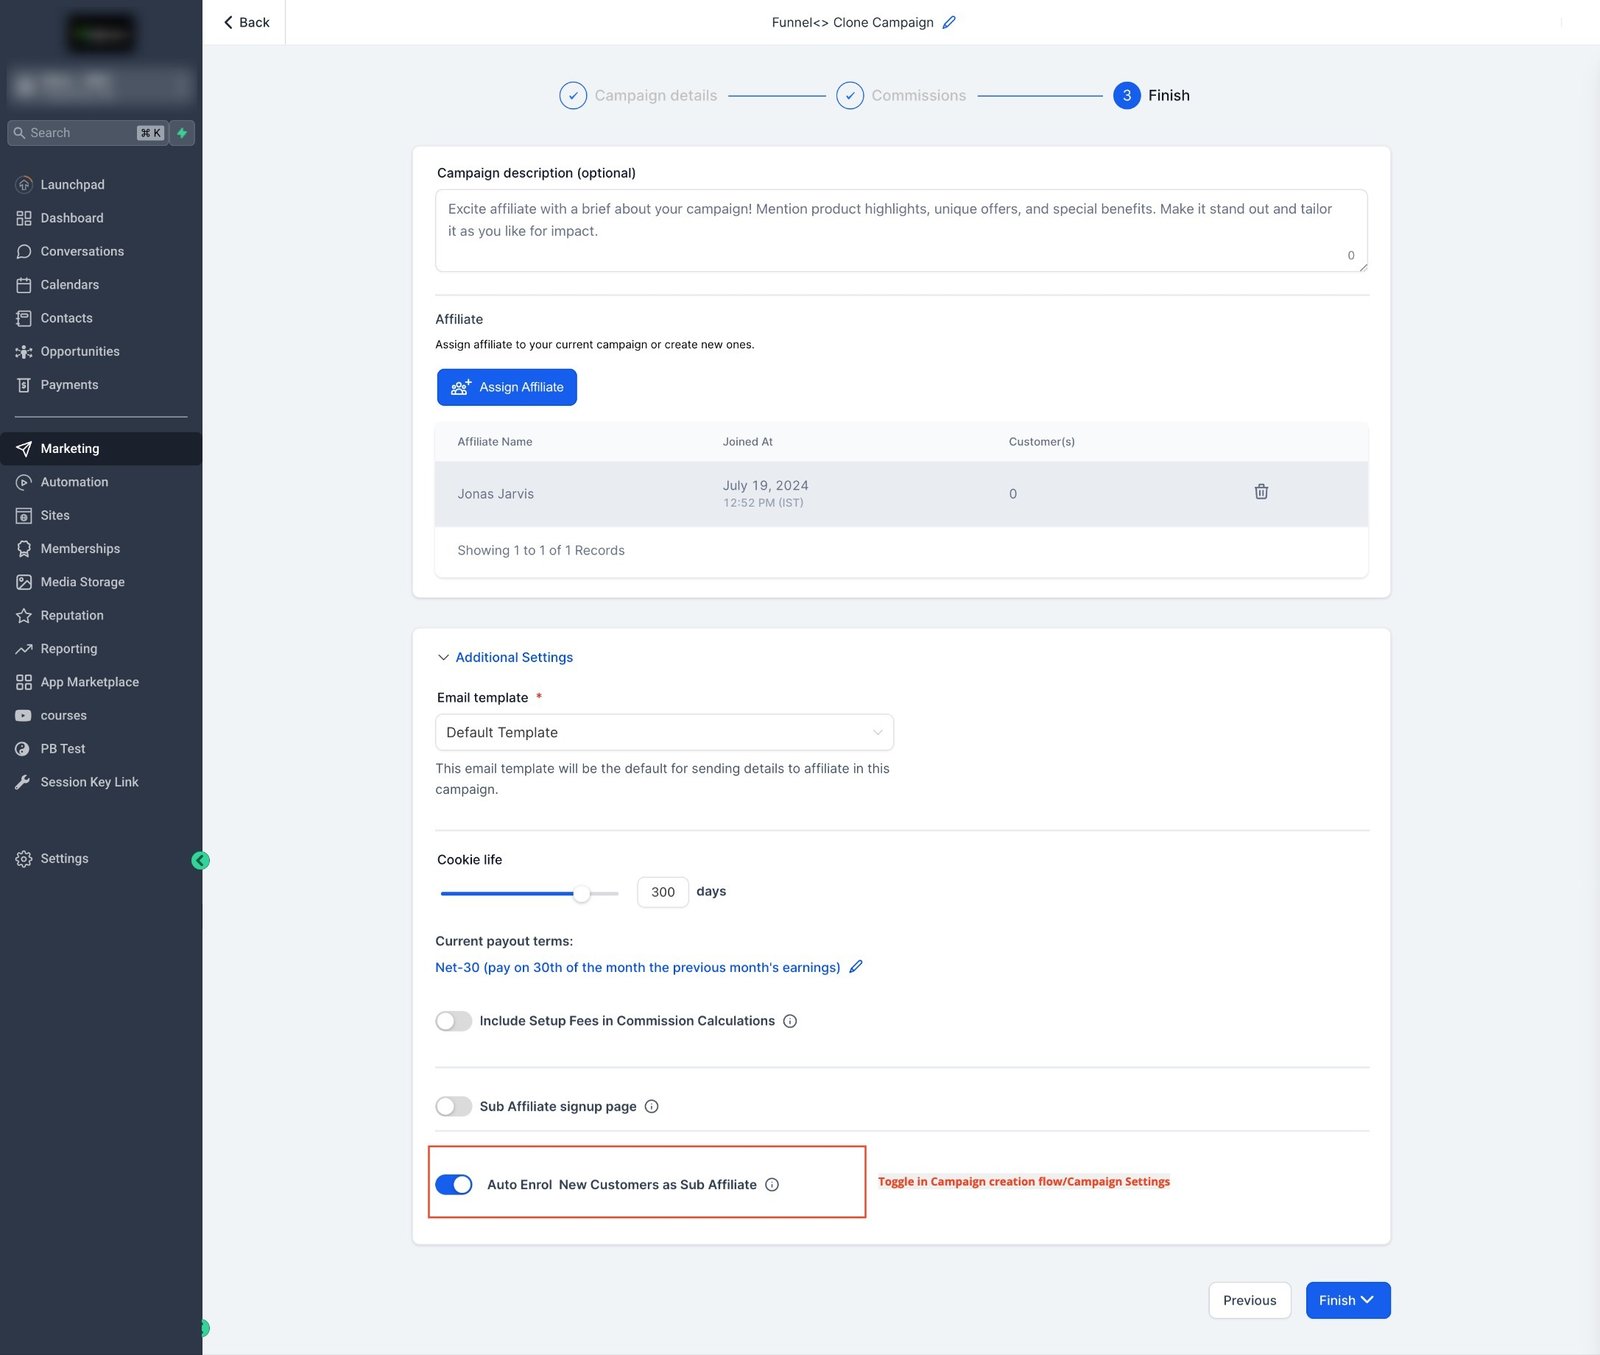This screenshot has height=1355, width=1600.
Task: Click info icon beside Auto Enrol setting
Action: tap(772, 1185)
